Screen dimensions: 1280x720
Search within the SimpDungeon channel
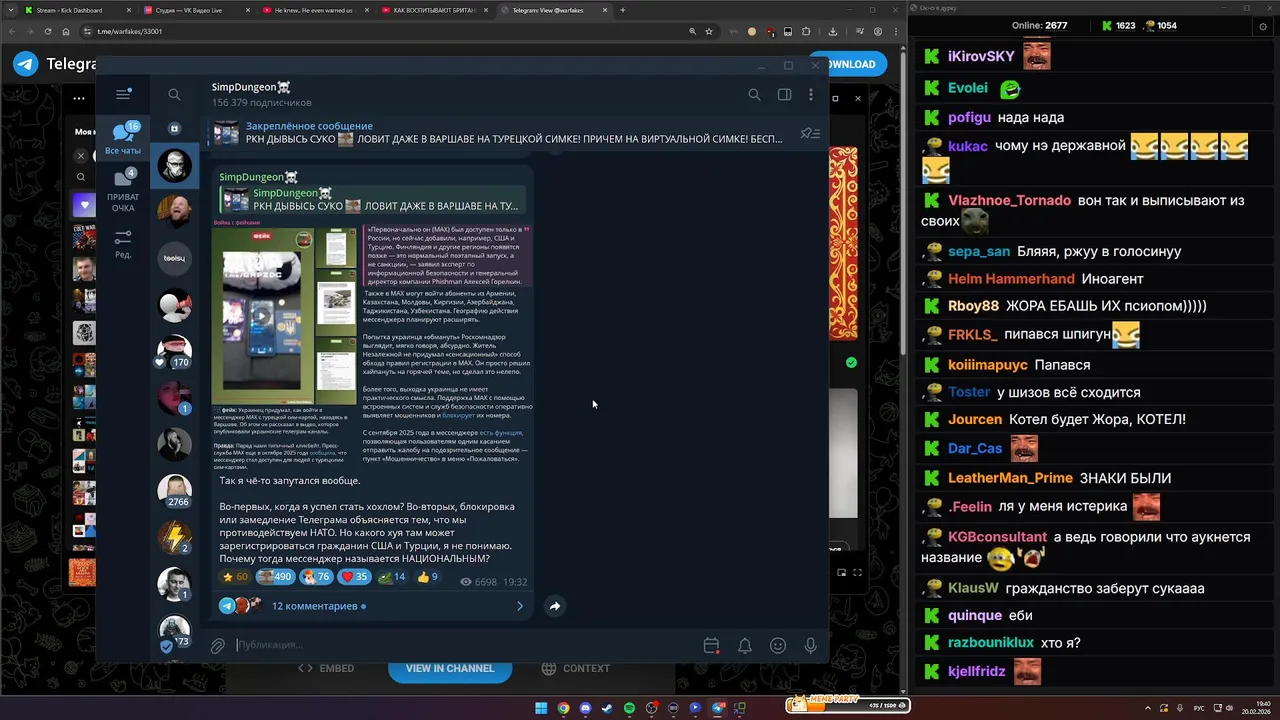tap(754, 94)
